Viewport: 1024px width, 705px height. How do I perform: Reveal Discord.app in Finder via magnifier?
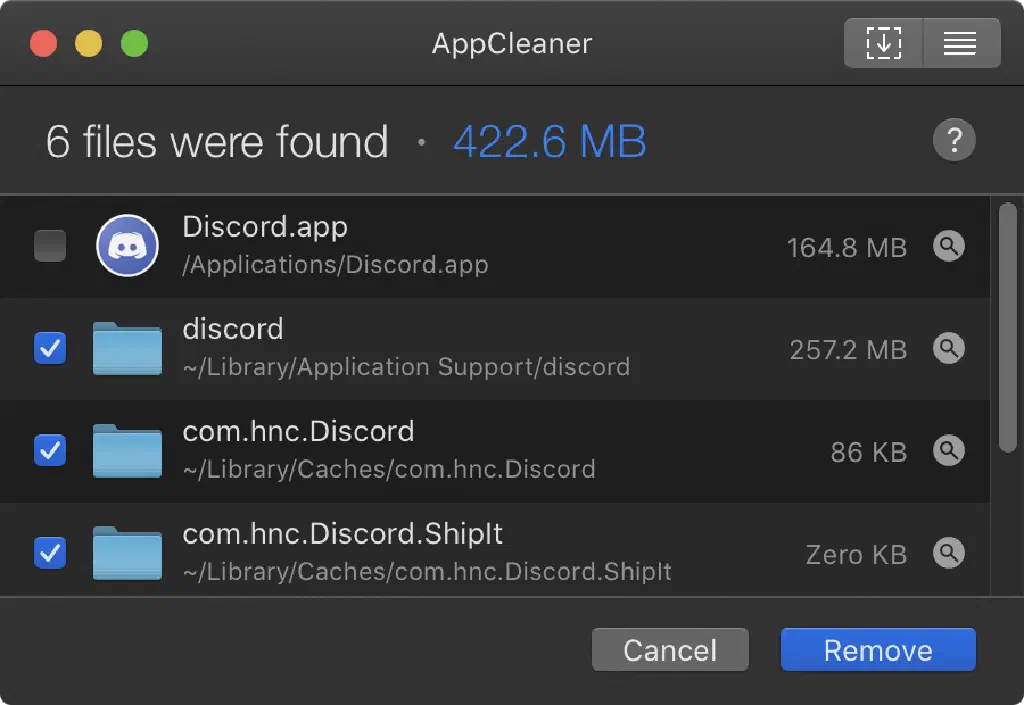click(948, 246)
